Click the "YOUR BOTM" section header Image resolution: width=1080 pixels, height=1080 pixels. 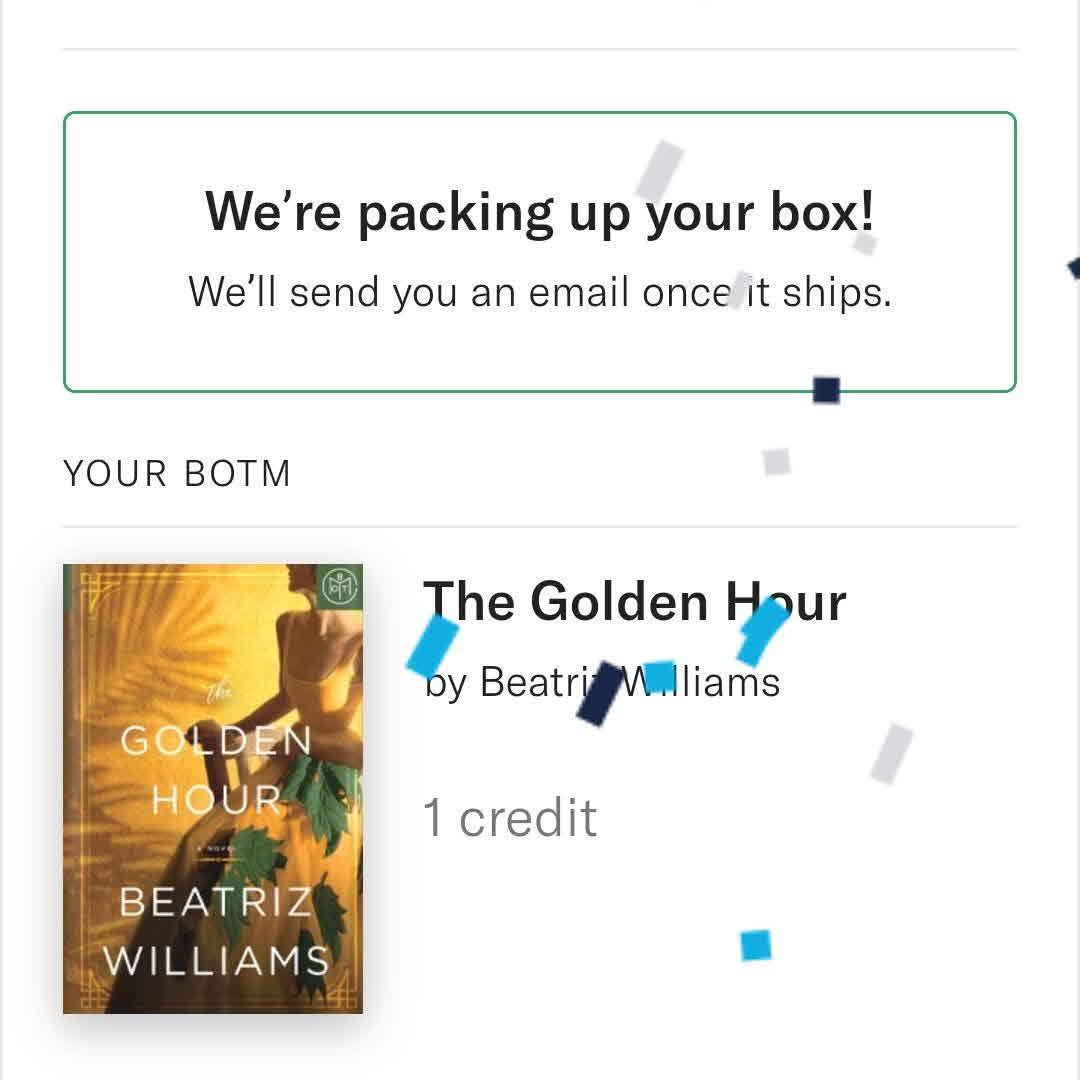coord(177,473)
